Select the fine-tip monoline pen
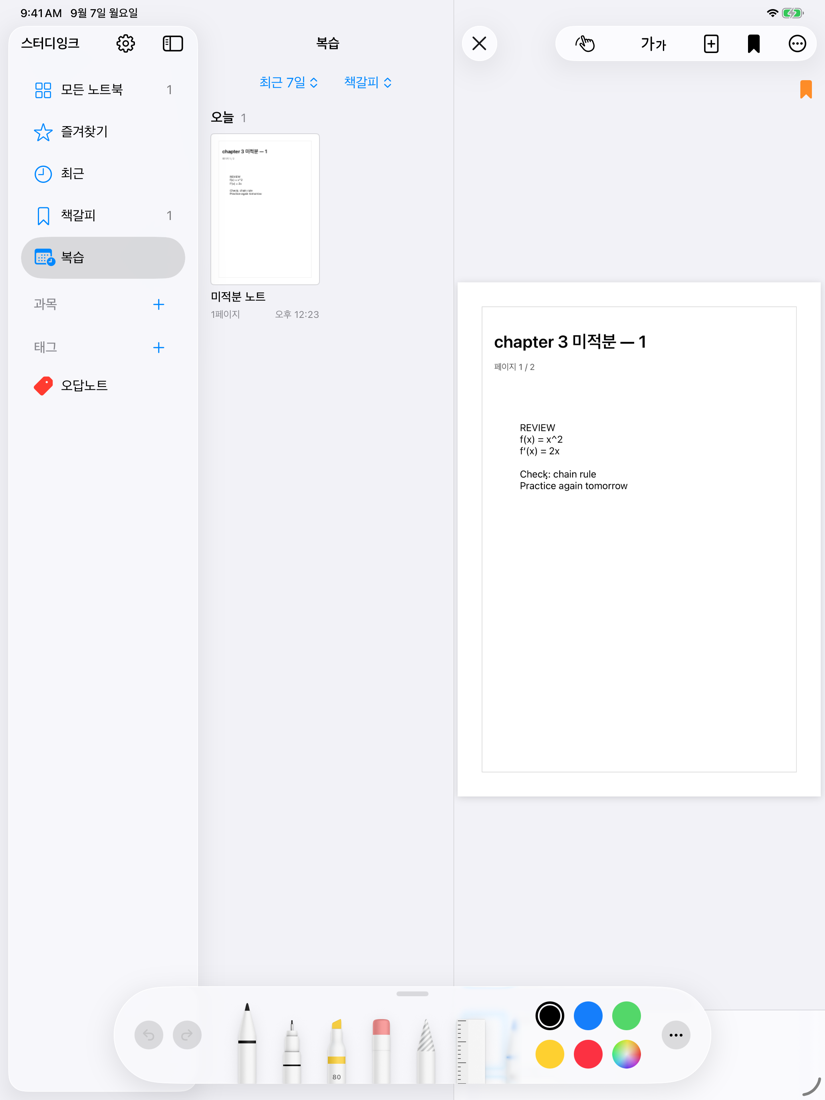825x1100 pixels. (292, 1051)
